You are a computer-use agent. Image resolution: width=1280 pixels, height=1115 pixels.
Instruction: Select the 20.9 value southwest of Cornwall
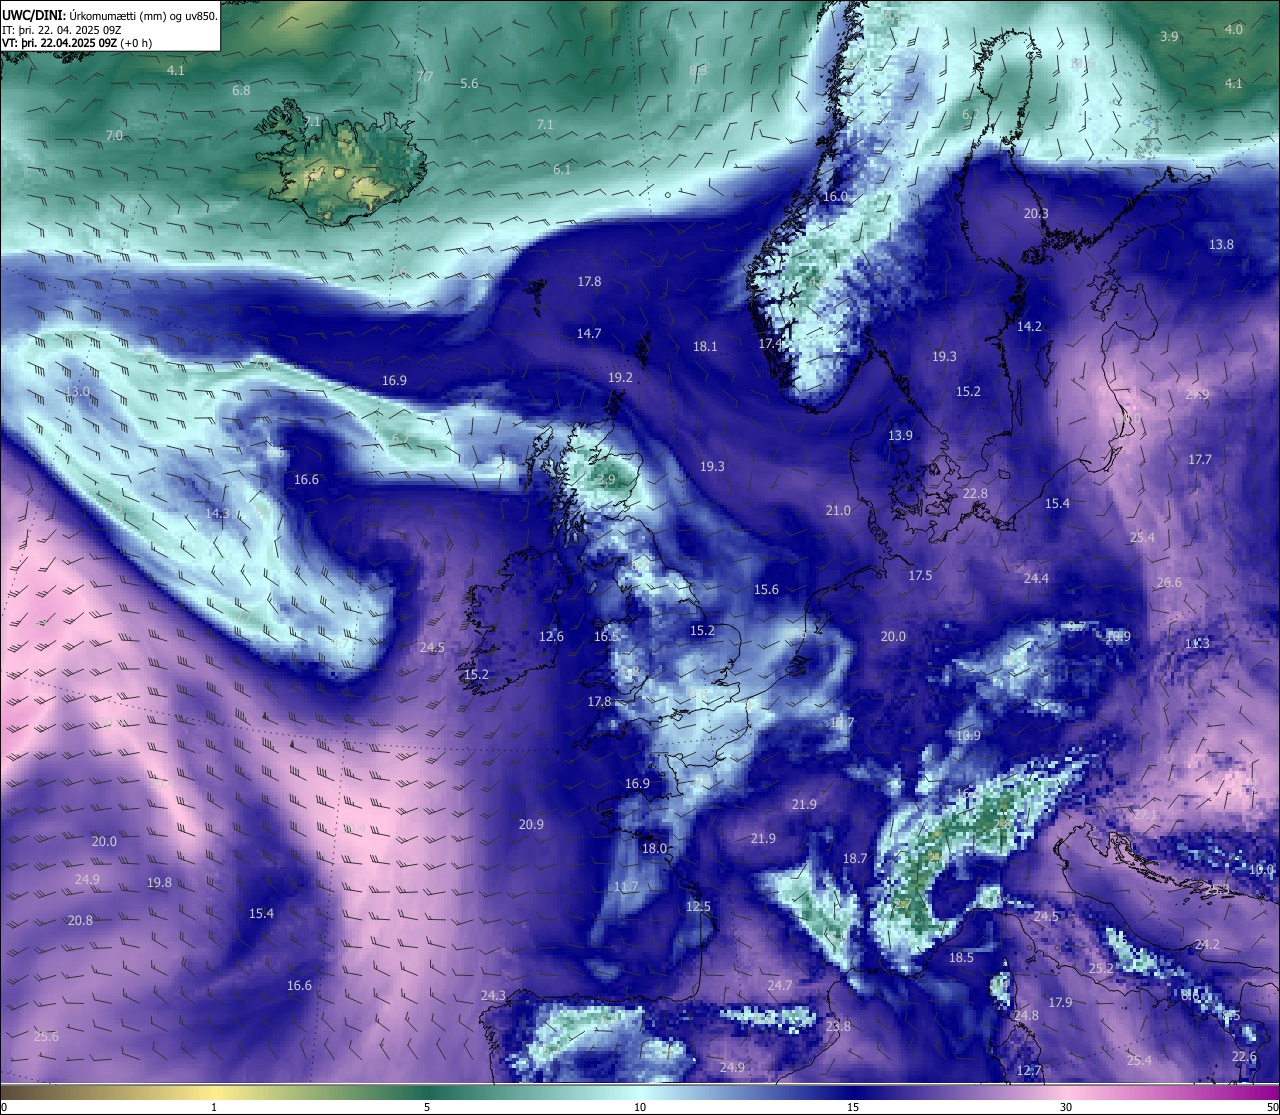pos(531,825)
